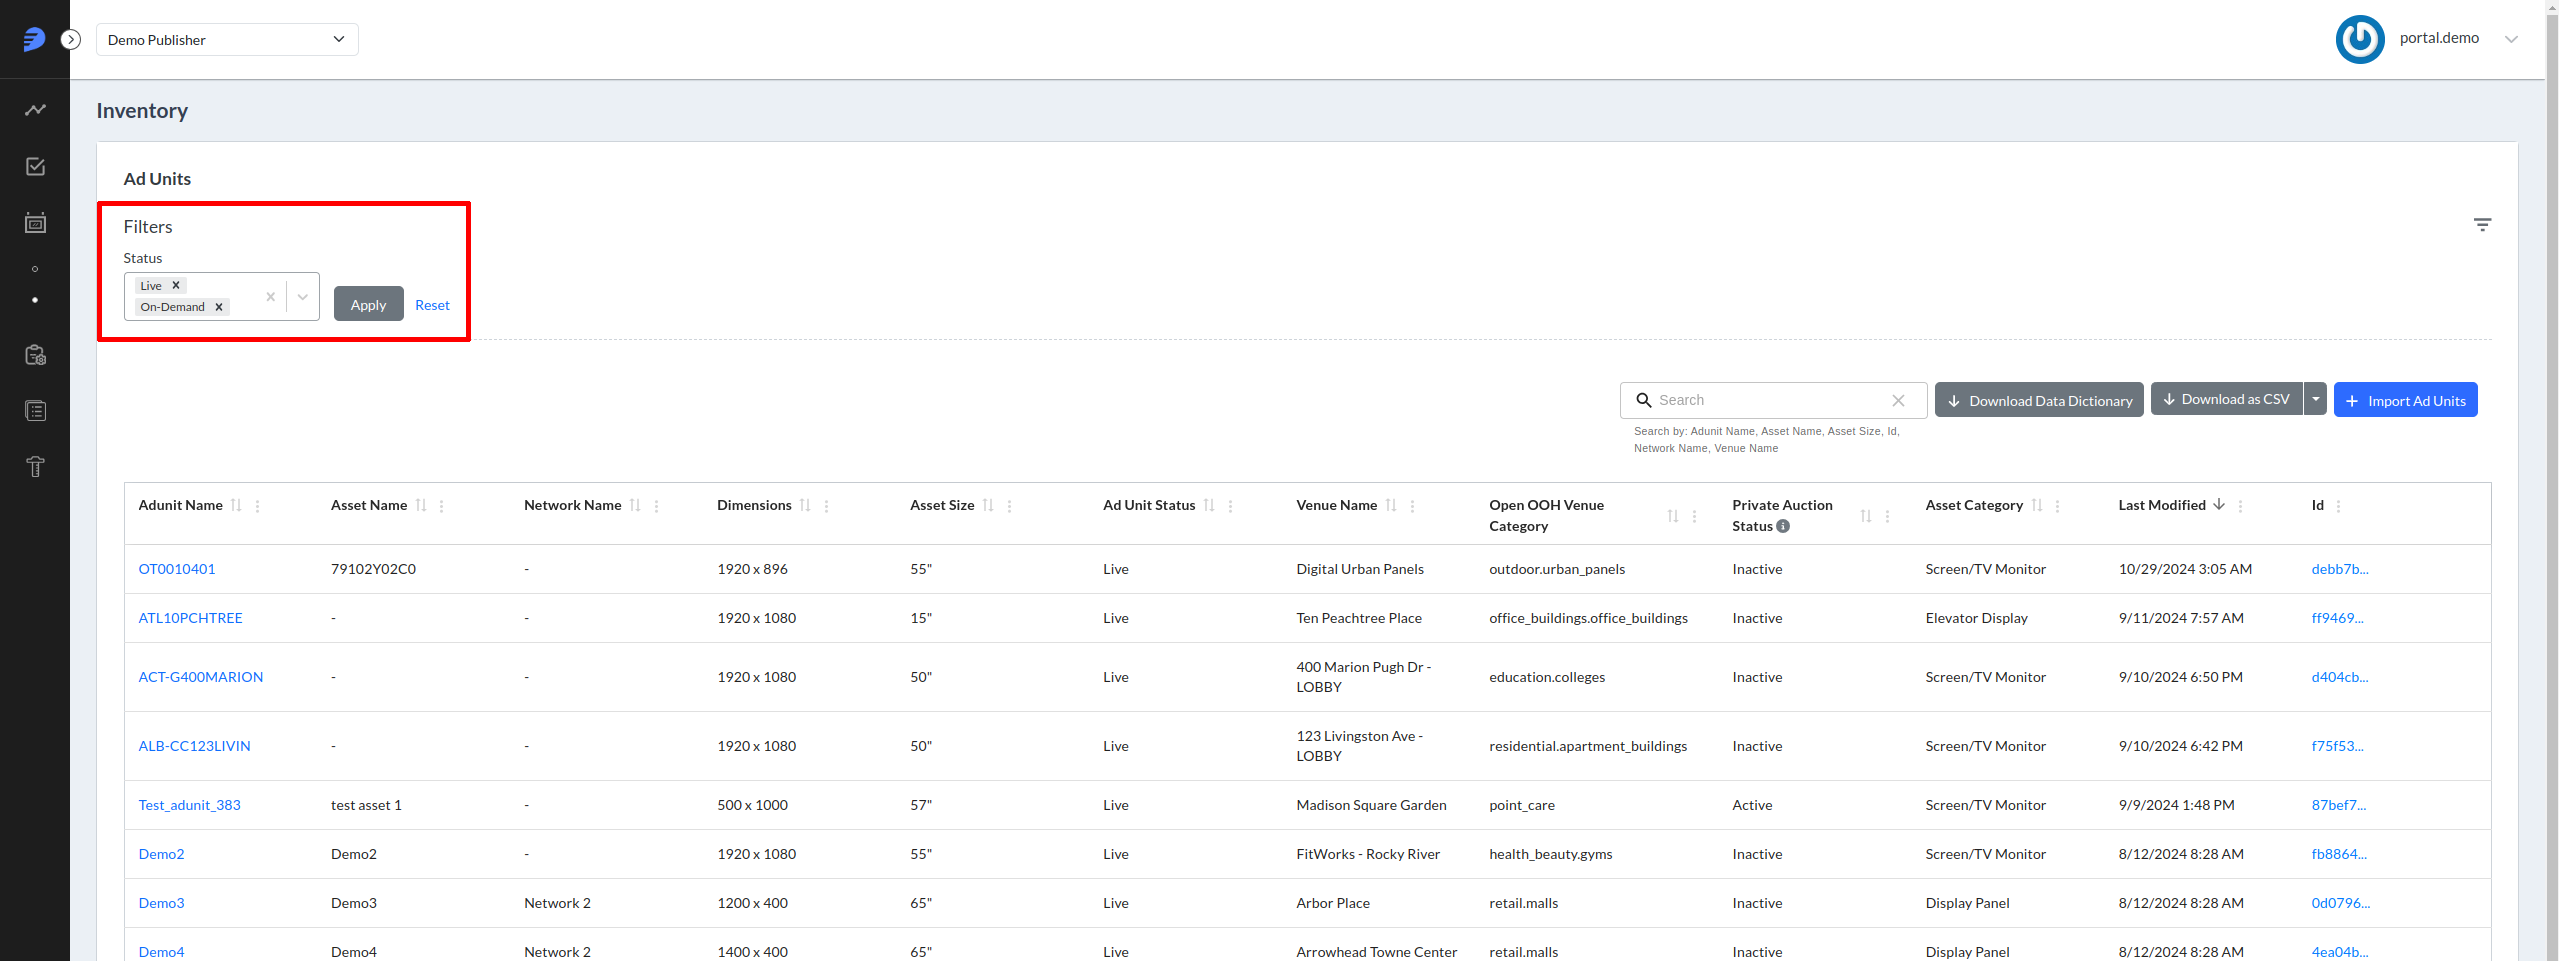Image resolution: width=2559 pixels, height=961 pixels.
Task: Open the list report icon in sidebar
Action: pos(35,410)
